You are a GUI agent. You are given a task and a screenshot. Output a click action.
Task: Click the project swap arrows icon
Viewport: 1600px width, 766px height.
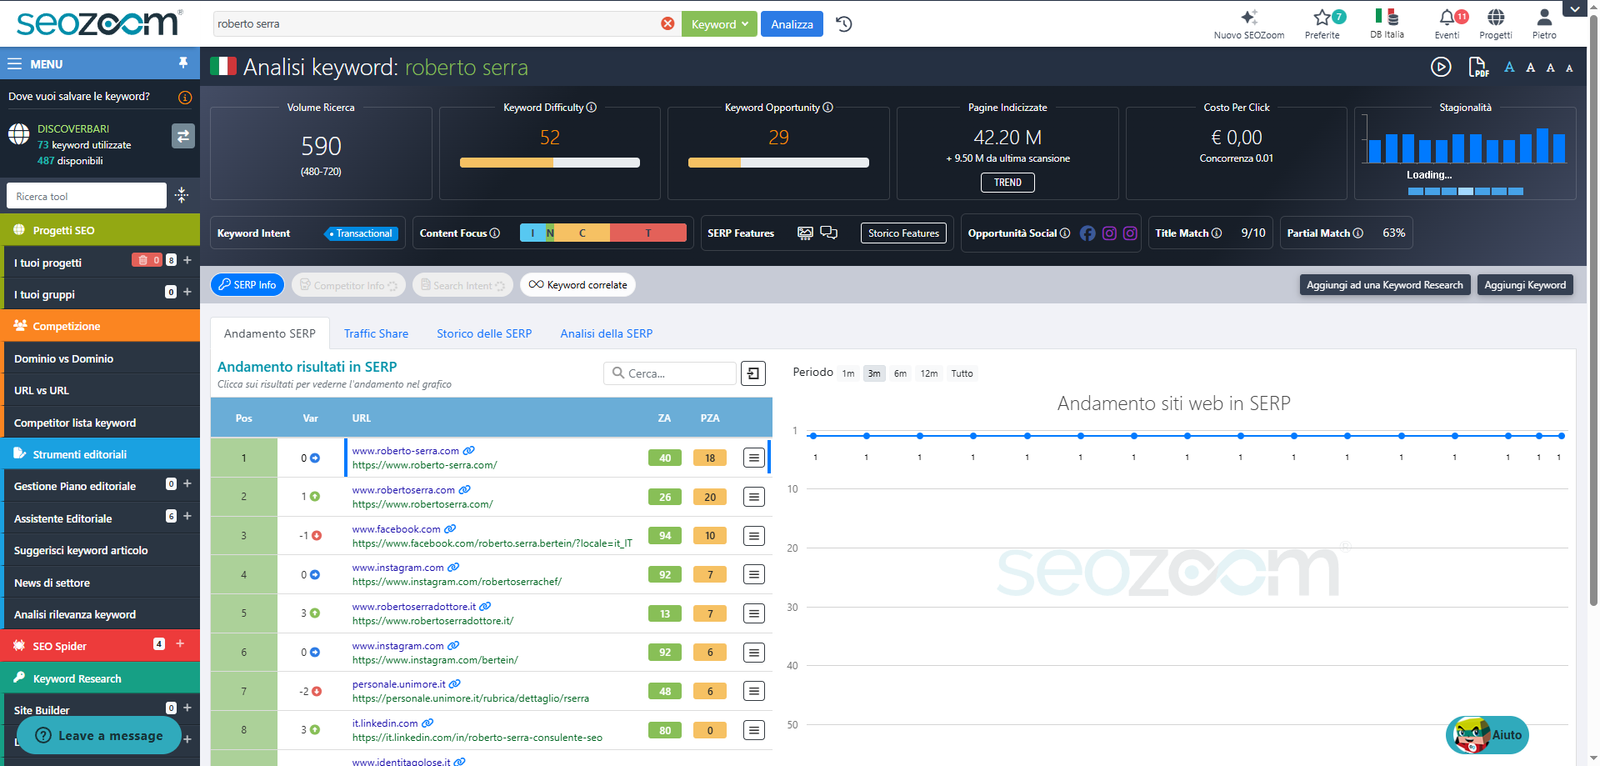tap(183, 136)
